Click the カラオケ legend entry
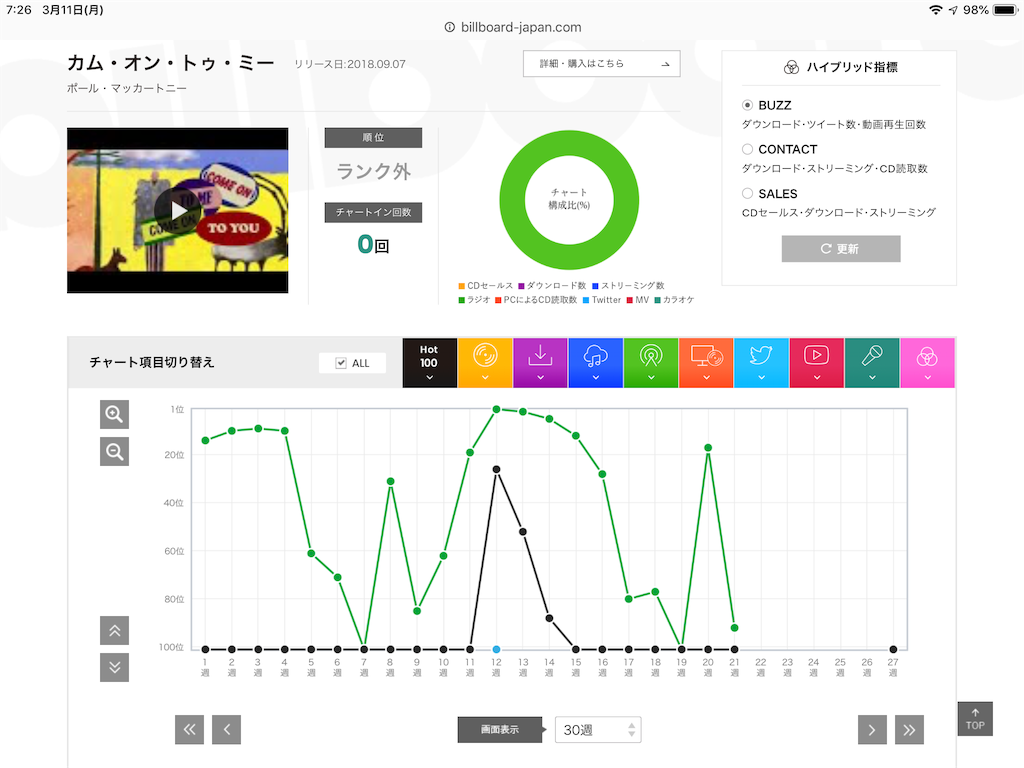The height and width of the screenshot is (768, 1024). coord(674,300)
